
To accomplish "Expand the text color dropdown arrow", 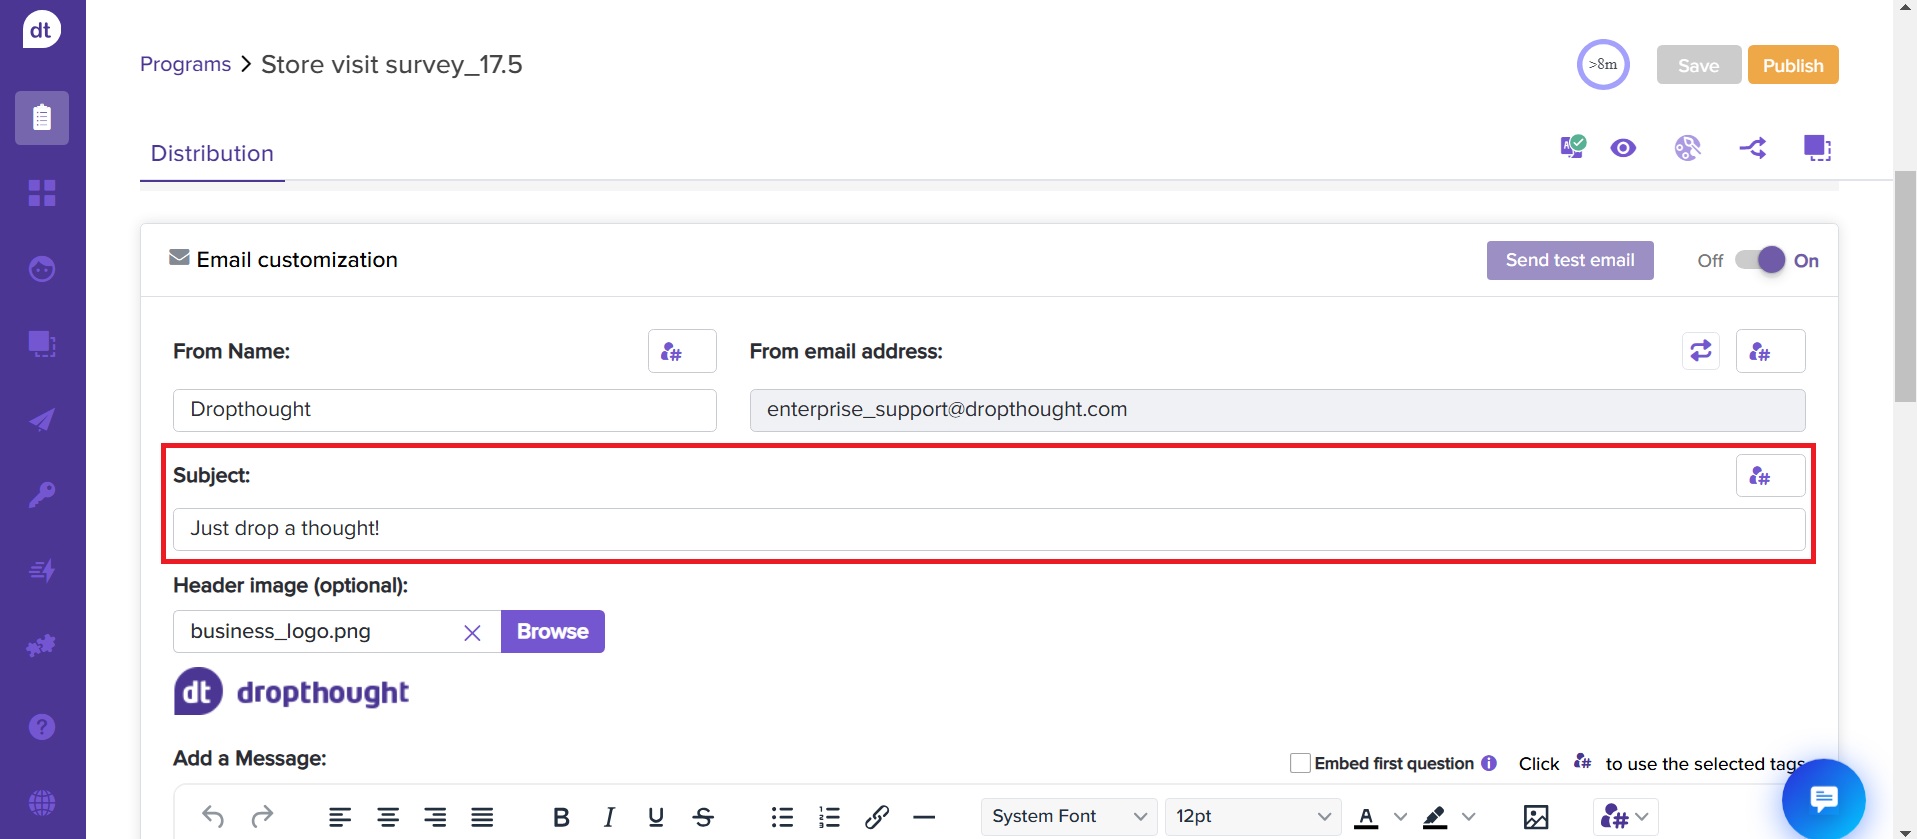I will 1400,817.
